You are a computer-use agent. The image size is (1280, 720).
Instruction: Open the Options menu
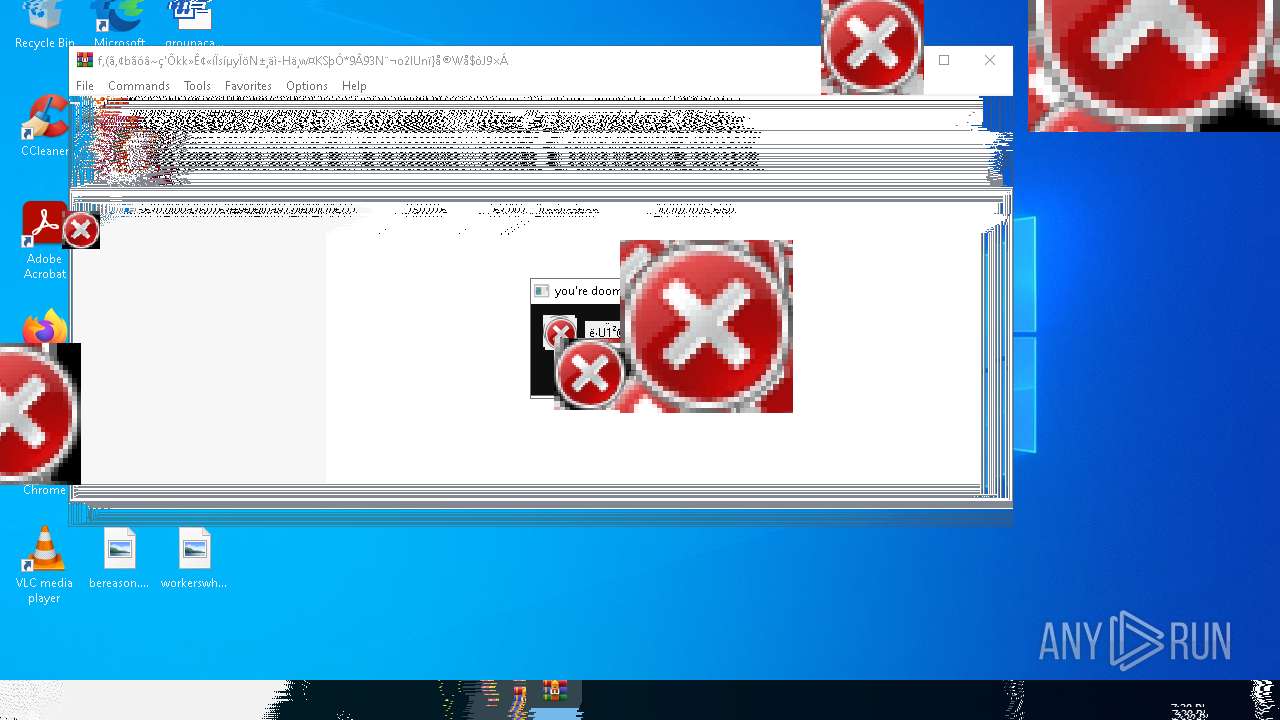coord(307,86)
